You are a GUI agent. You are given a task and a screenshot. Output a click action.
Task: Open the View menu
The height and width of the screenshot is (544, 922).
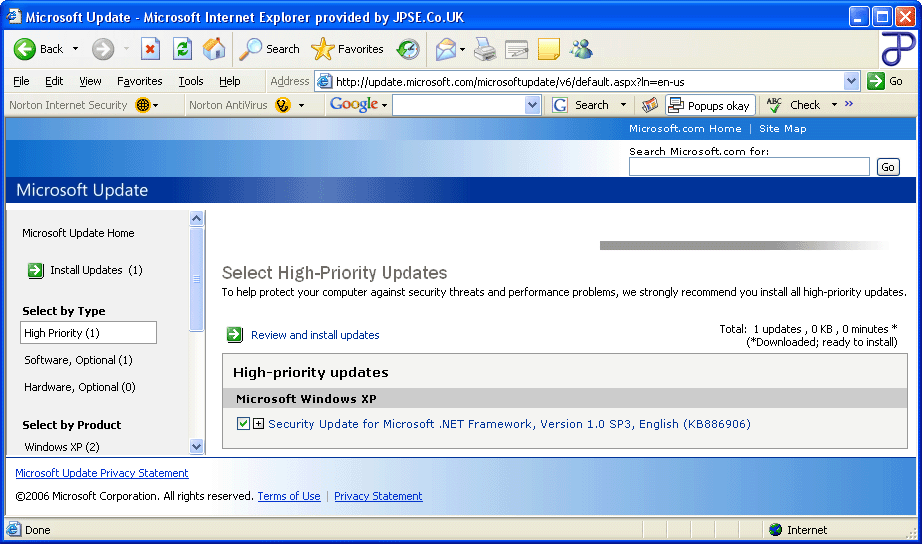(x=90, y=81)
